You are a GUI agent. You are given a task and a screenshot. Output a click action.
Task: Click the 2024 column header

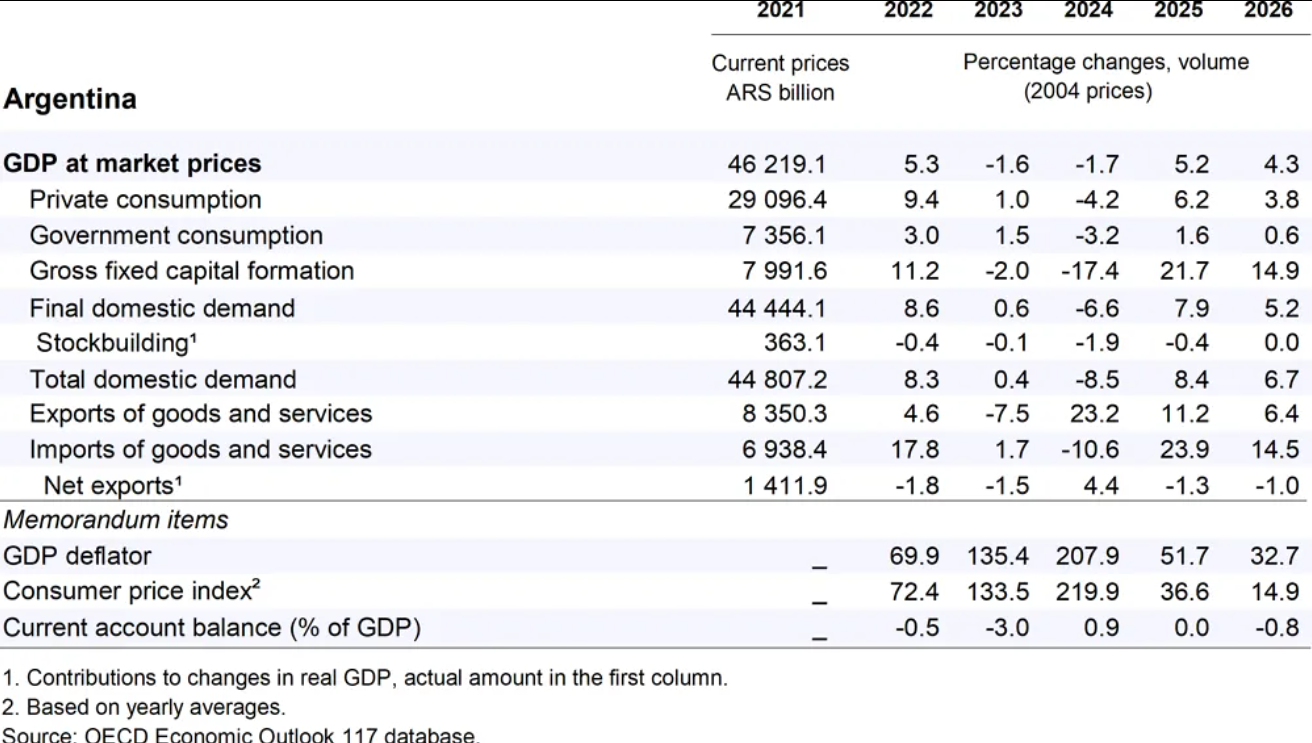pyautogui.click(x=1088, y=10)
